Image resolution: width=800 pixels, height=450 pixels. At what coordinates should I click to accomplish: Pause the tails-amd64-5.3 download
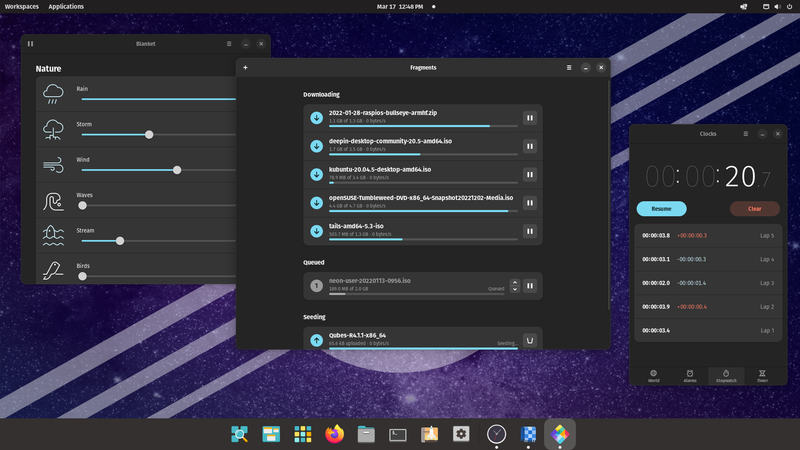(x=530, y=231)
